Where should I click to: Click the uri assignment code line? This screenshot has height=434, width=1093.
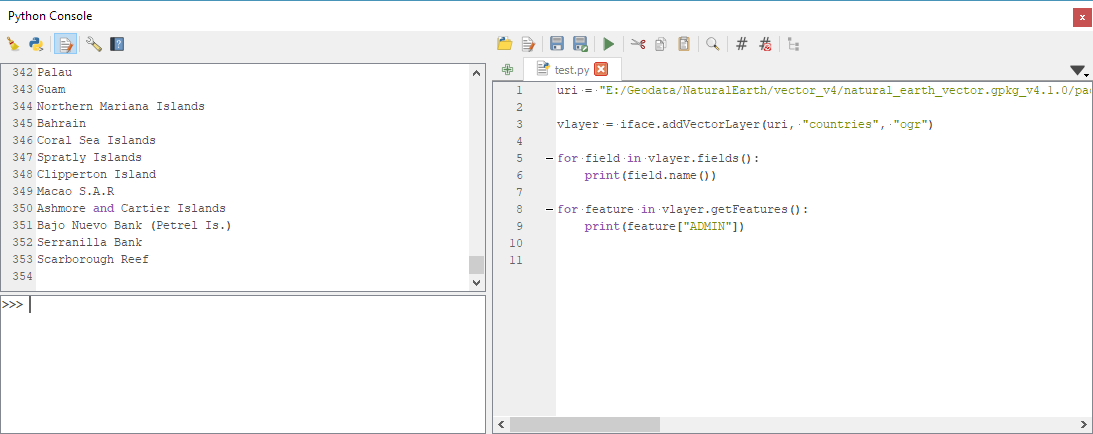(x=823, y=91)
